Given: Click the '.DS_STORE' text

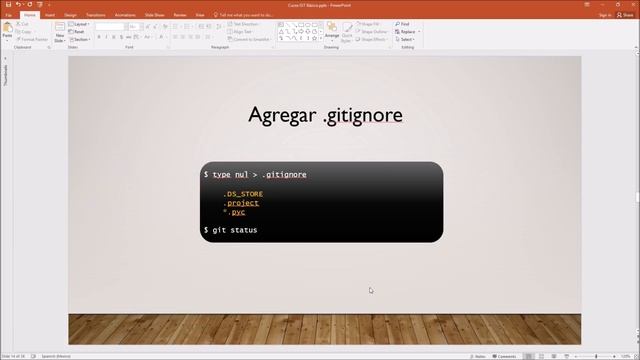Looking at the screenshot, I should point(243,194).
